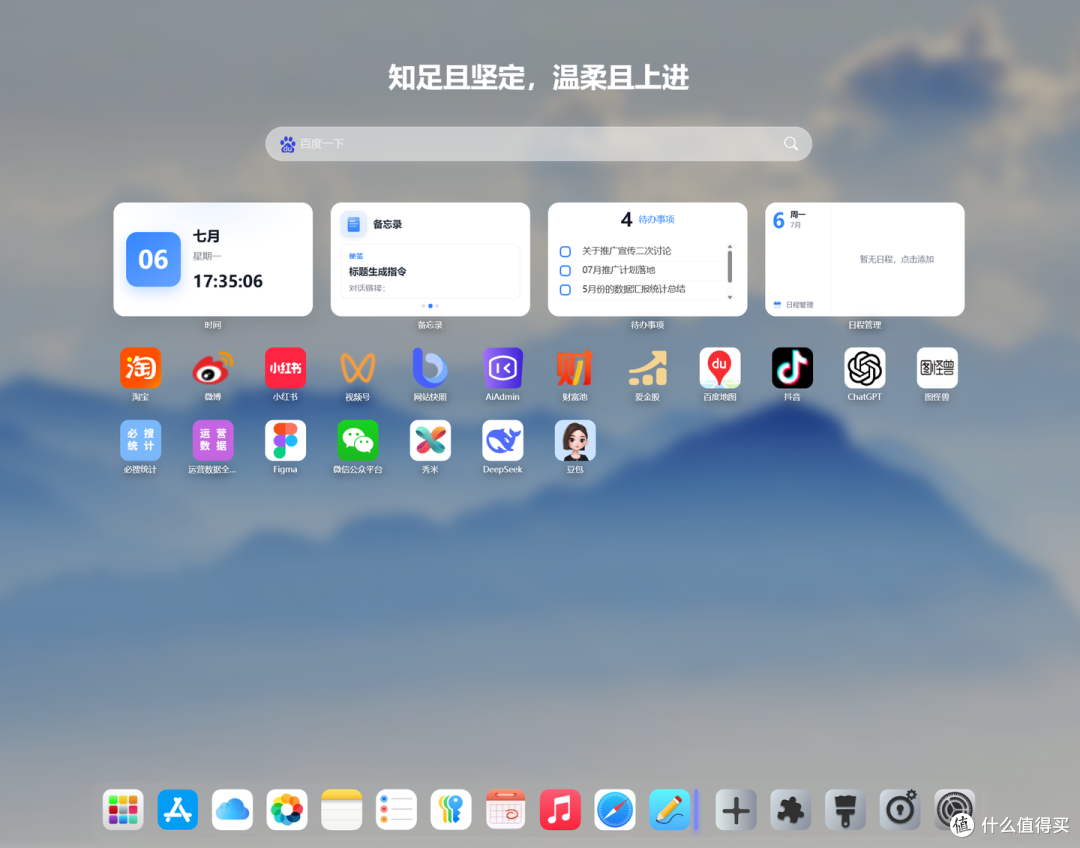This screenshot has width=1080, height=848.
Task: Open App Store from the dock
Action: (178, 809)
